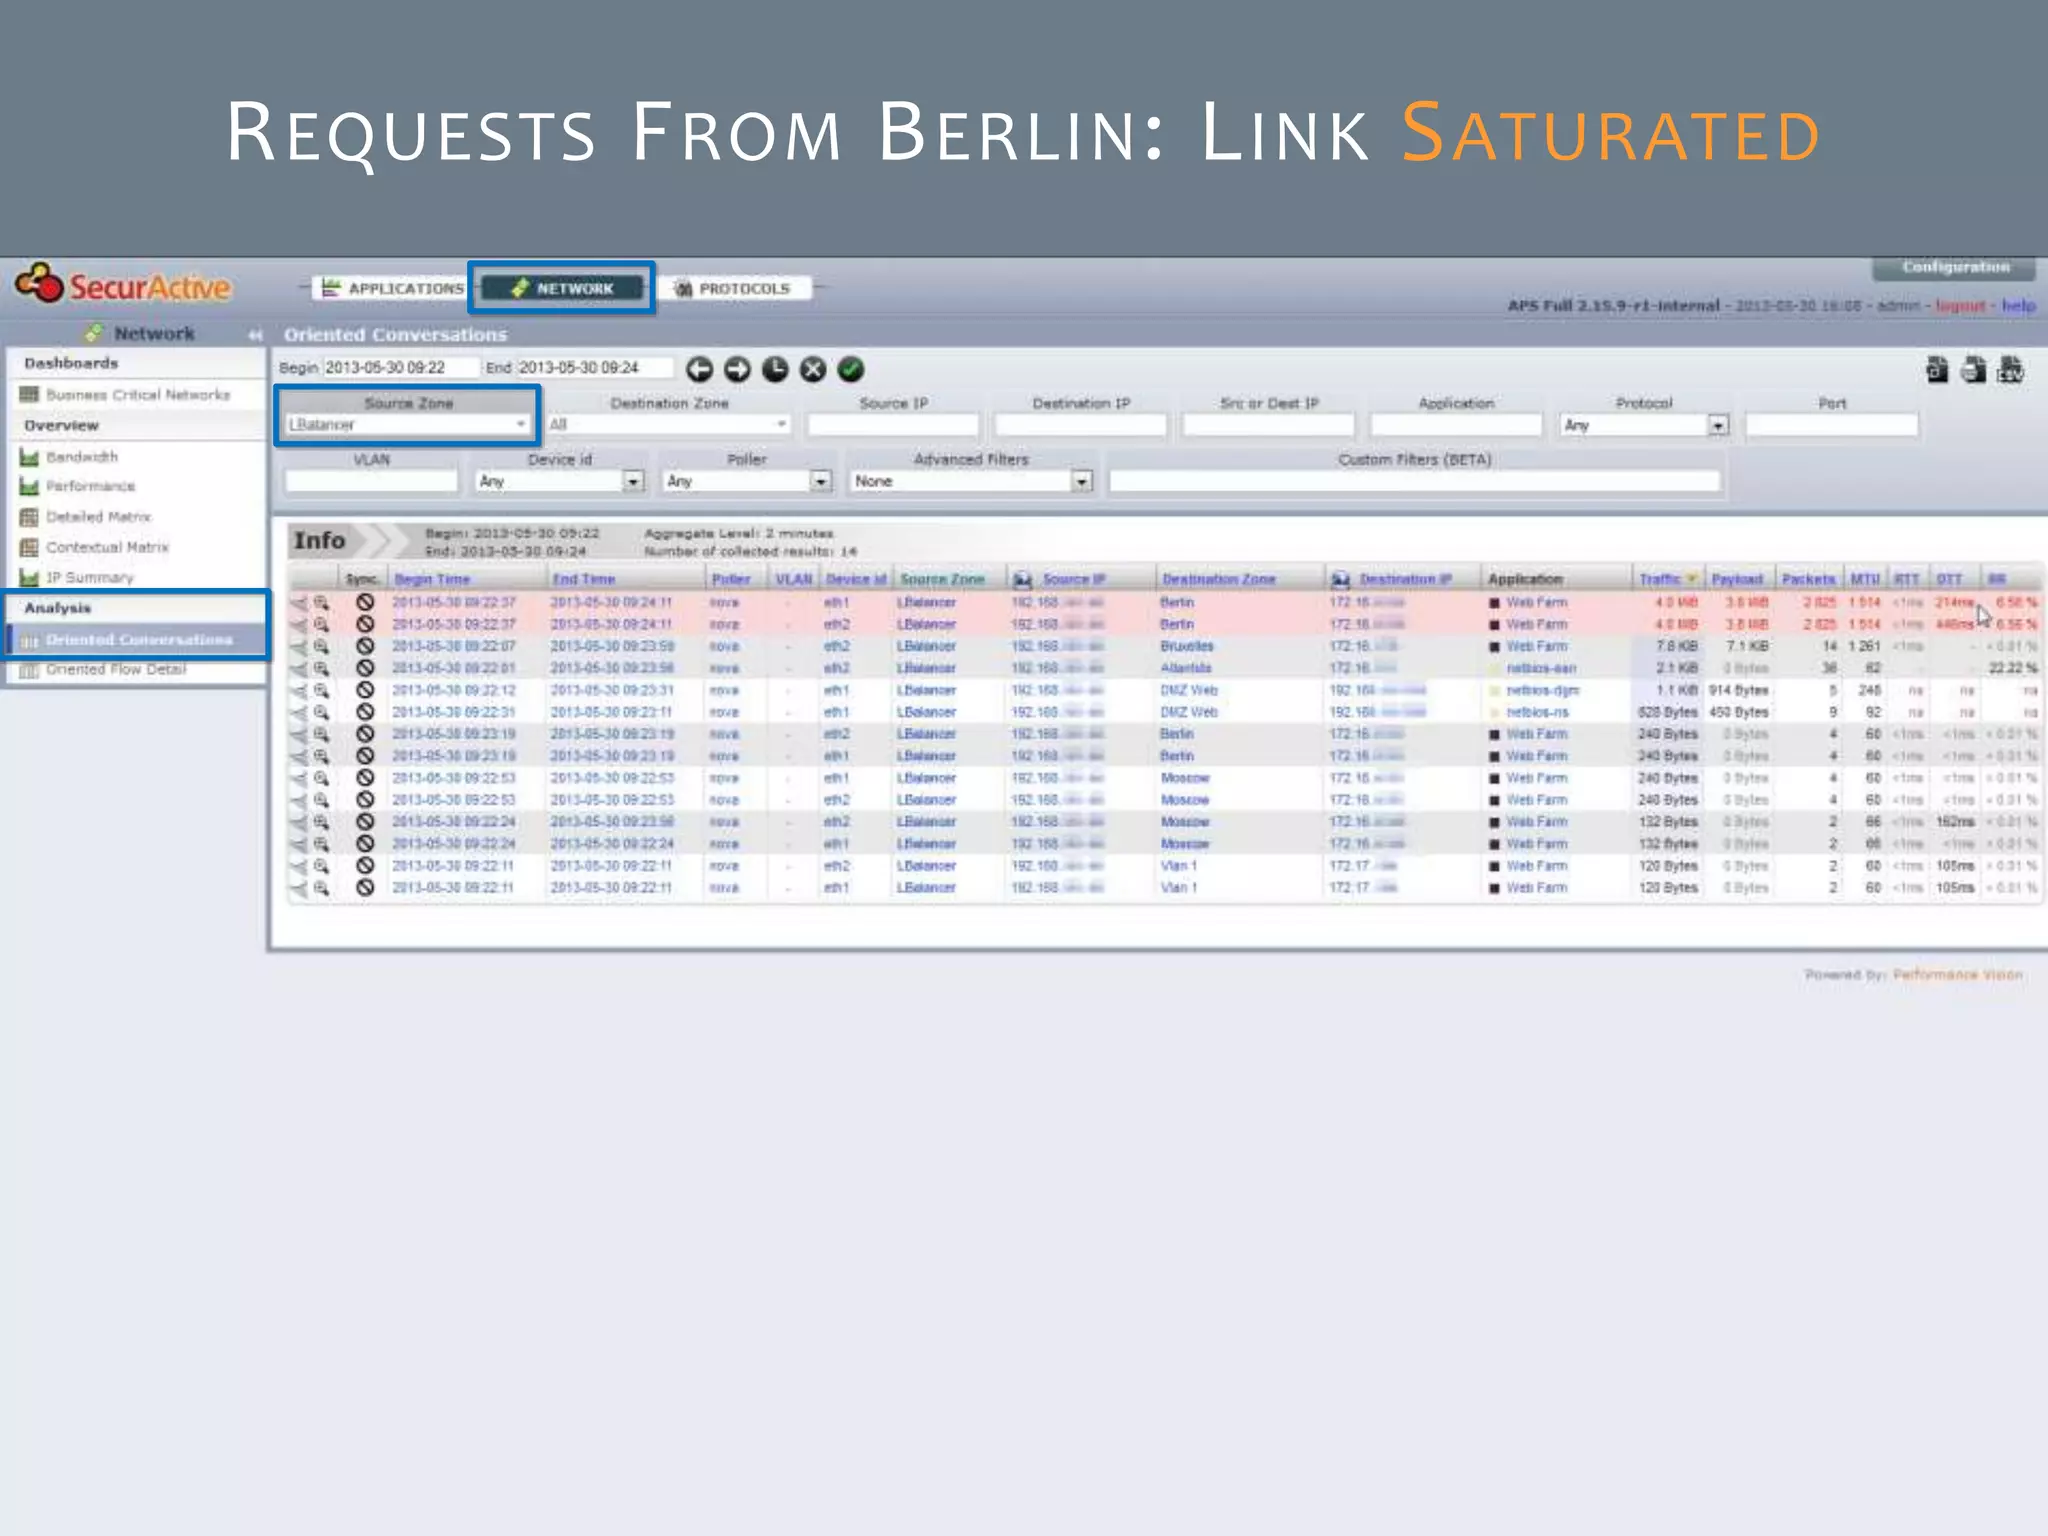The image size is (2048, 1536).
Task: Open the Configuration button
Action: click(x=1955, y=267)
